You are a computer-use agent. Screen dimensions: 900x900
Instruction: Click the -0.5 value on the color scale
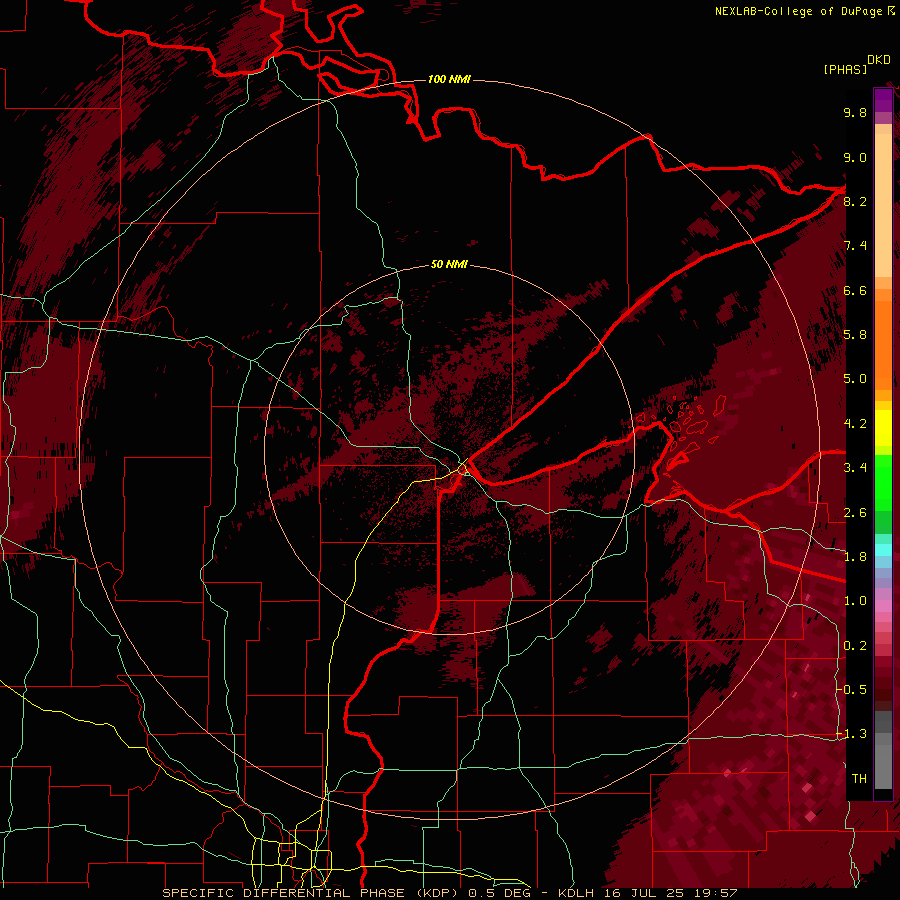pyautogui.click(x=851, y=689)
